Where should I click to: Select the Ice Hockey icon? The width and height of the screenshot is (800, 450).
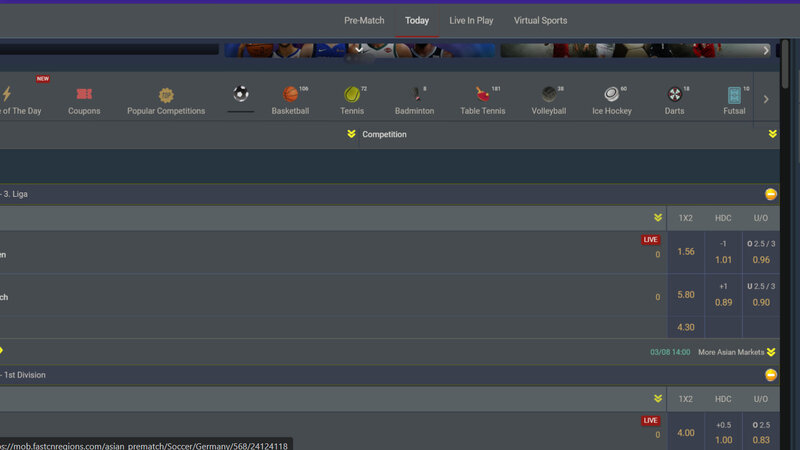[611, 95]
